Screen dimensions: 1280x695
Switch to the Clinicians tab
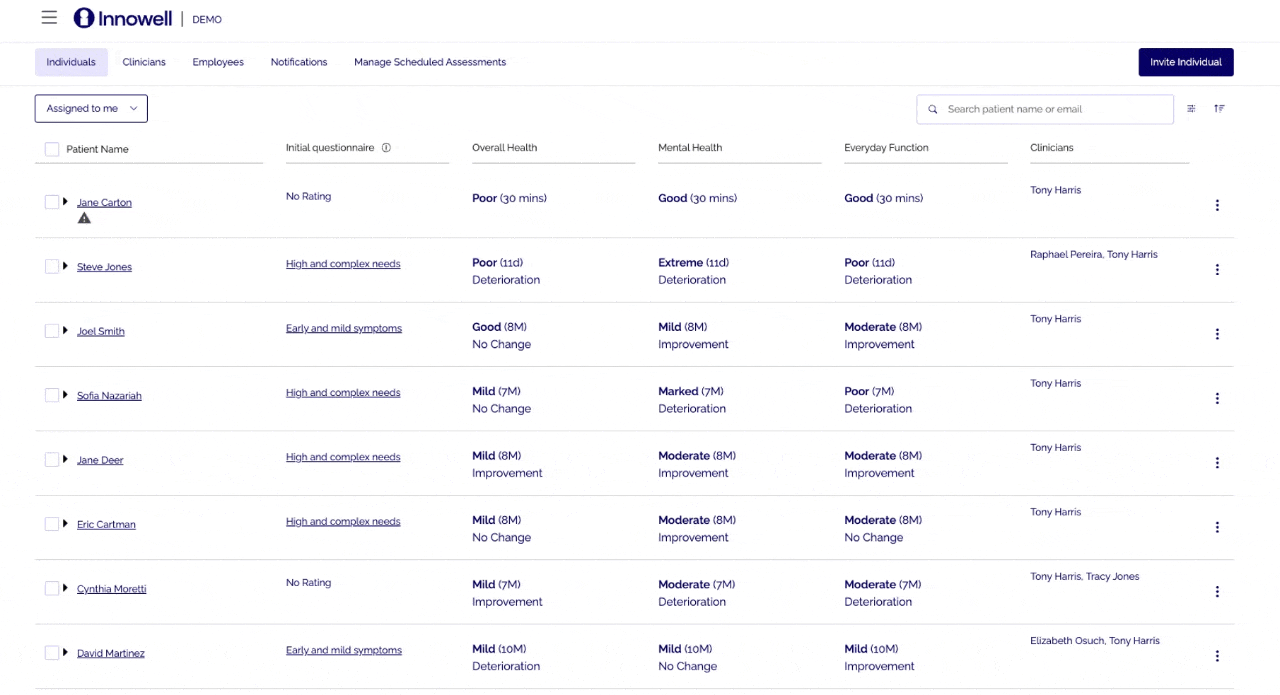coord(144,62)
